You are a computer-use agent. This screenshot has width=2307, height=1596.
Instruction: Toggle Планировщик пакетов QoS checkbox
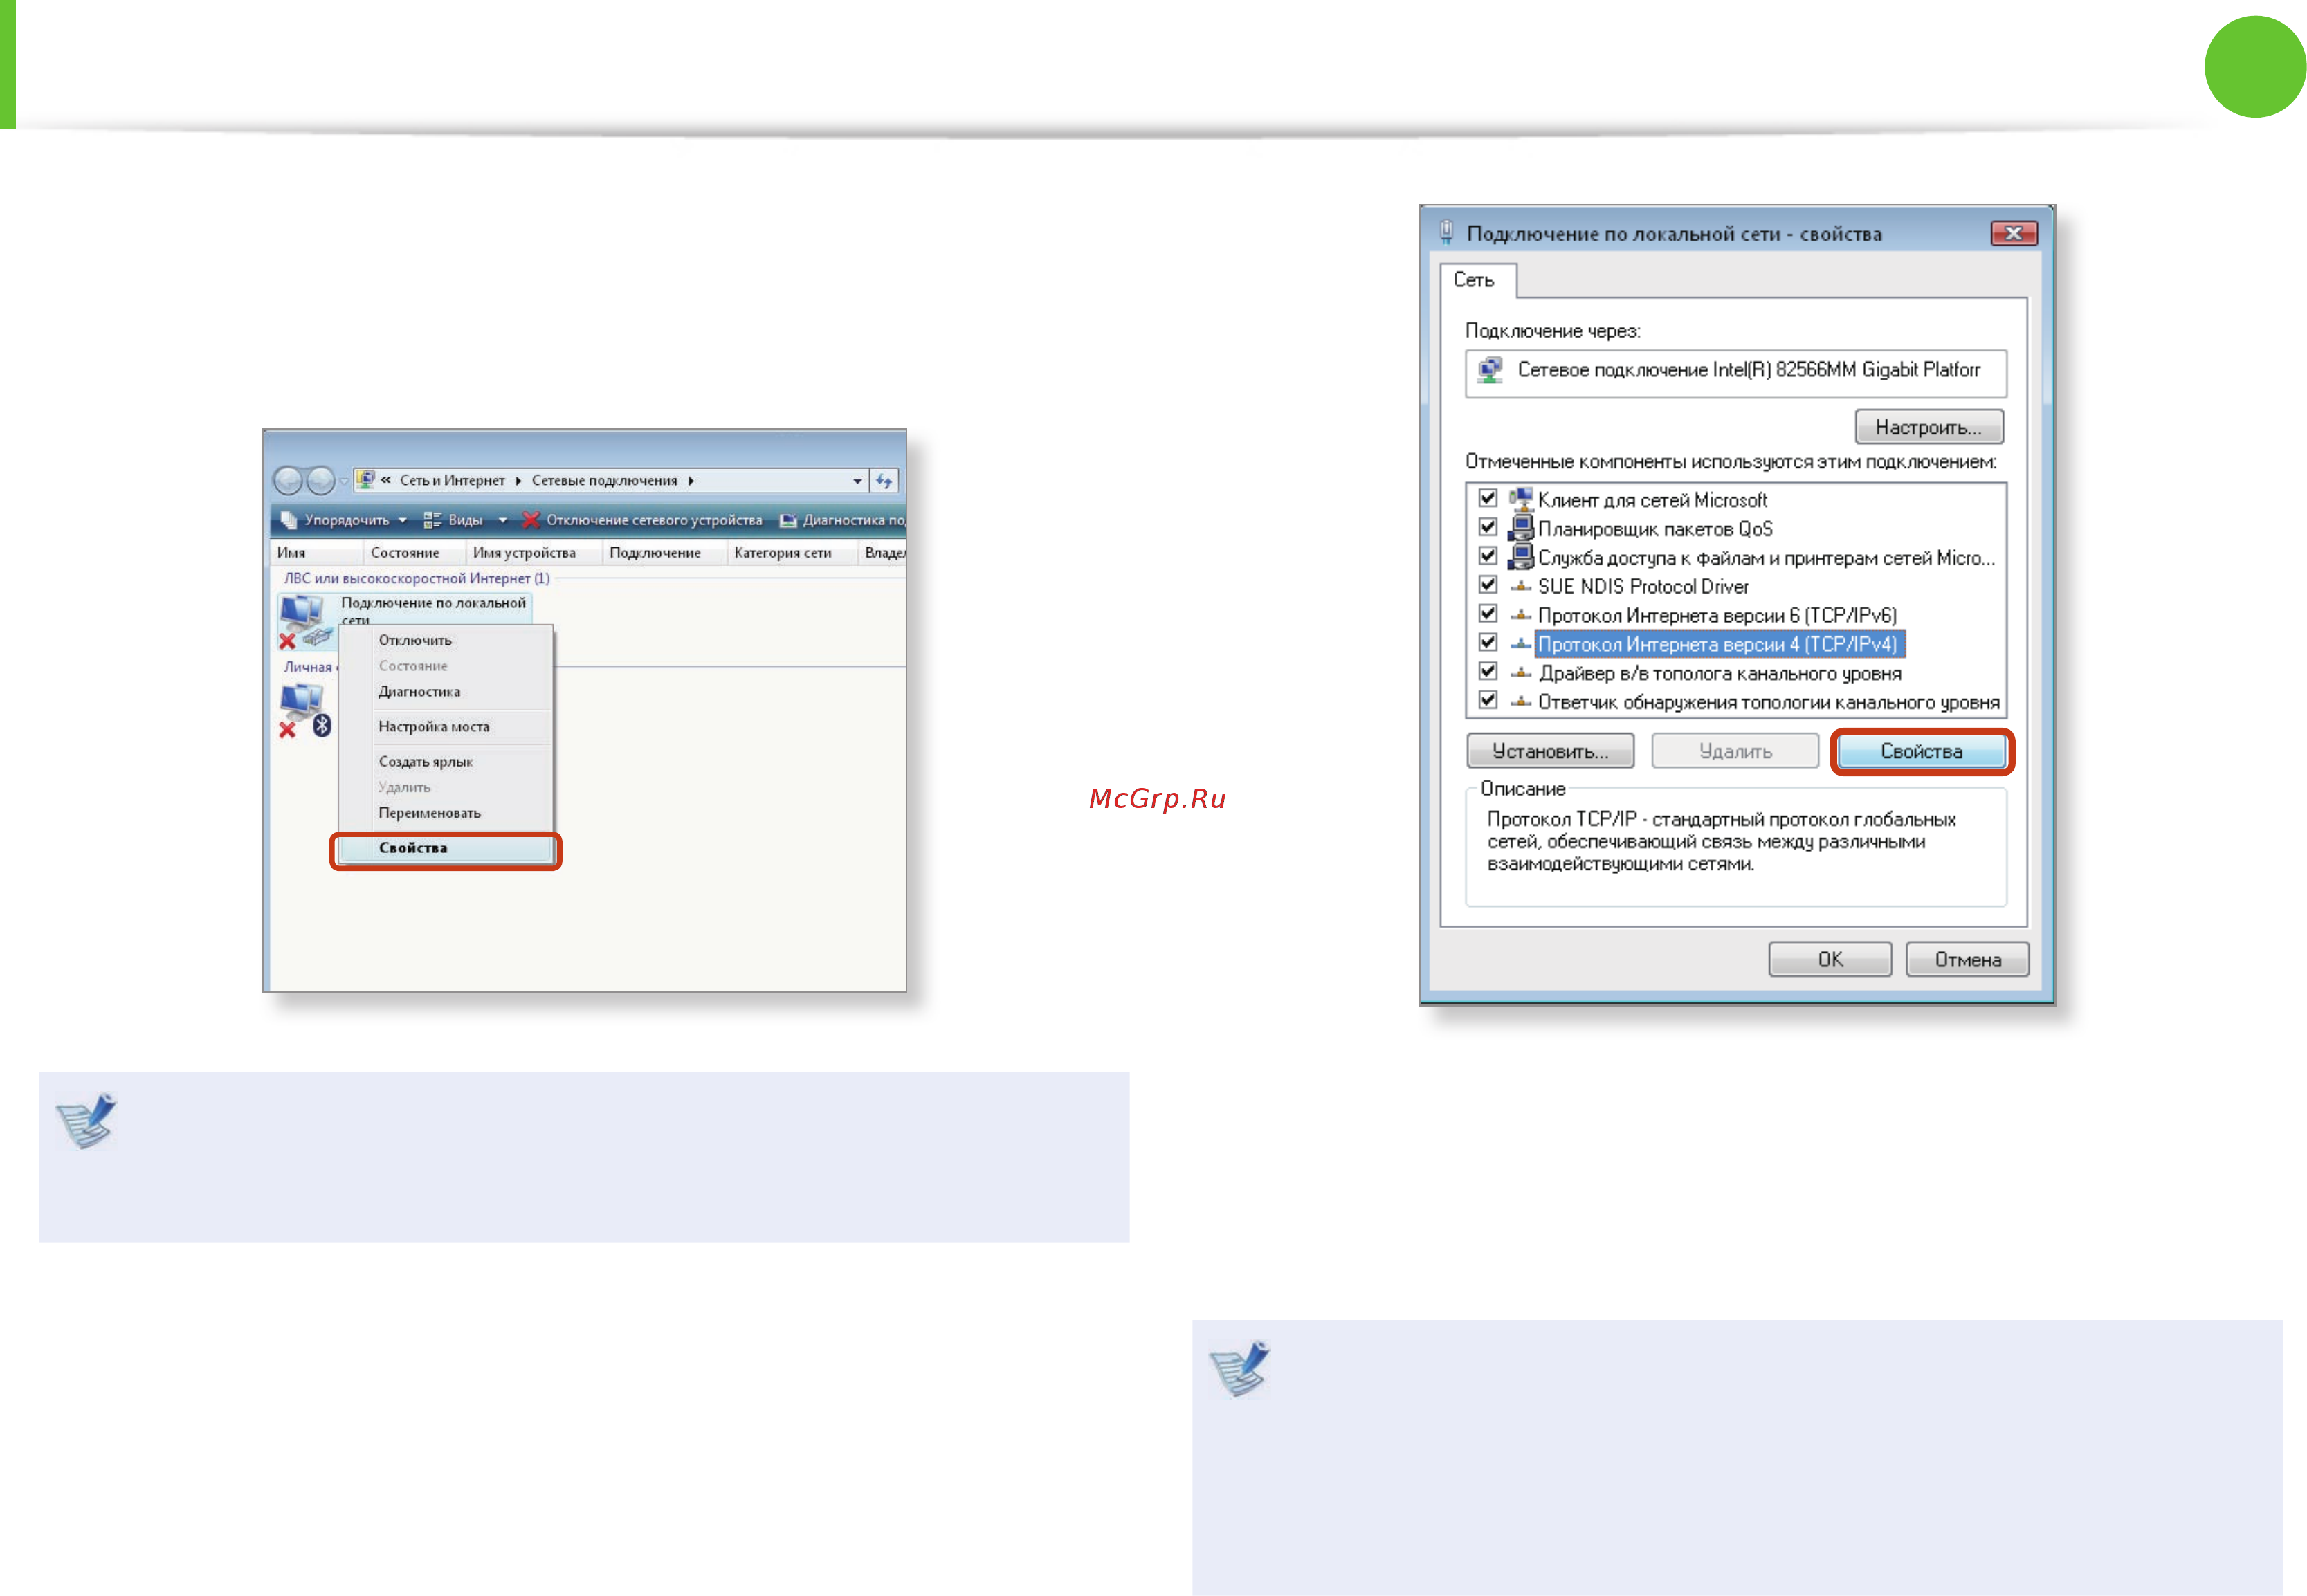tap(1488, 527)
